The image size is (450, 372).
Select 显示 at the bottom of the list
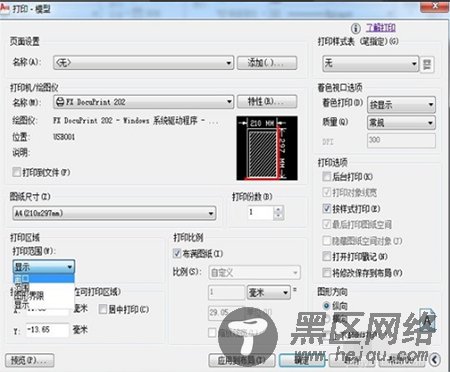click(44, 304)
